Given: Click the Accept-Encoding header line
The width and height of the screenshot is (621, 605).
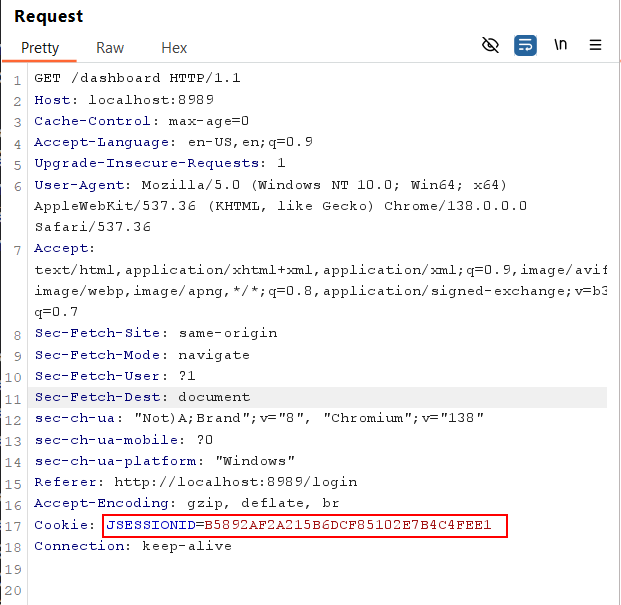Looking at the screenshot, I should [x=173, y=504].
